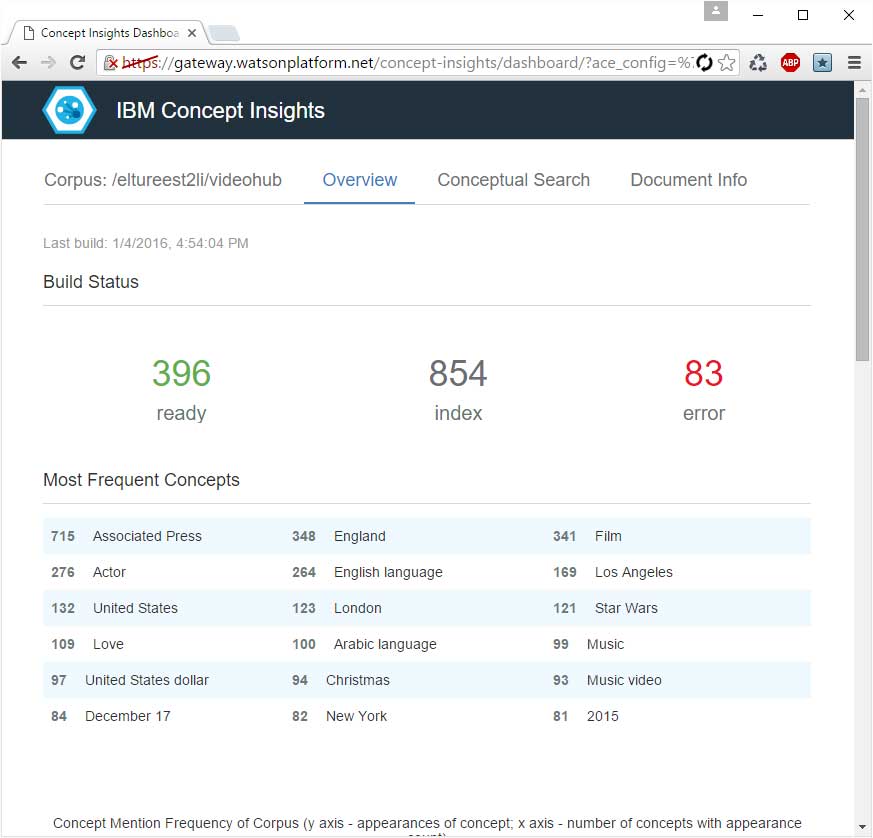Select the 2015 concept entry
The image size is (873, 838).
(586, 716)
